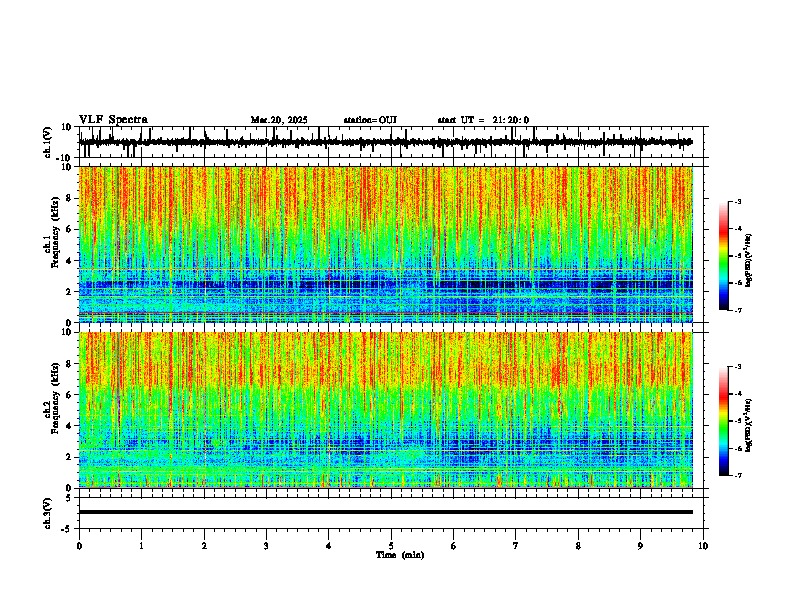Click the ch.2 'Frequency (kHz)' axis label
The height and width of the screenshot is (612, 792).
tap(54, 398)
